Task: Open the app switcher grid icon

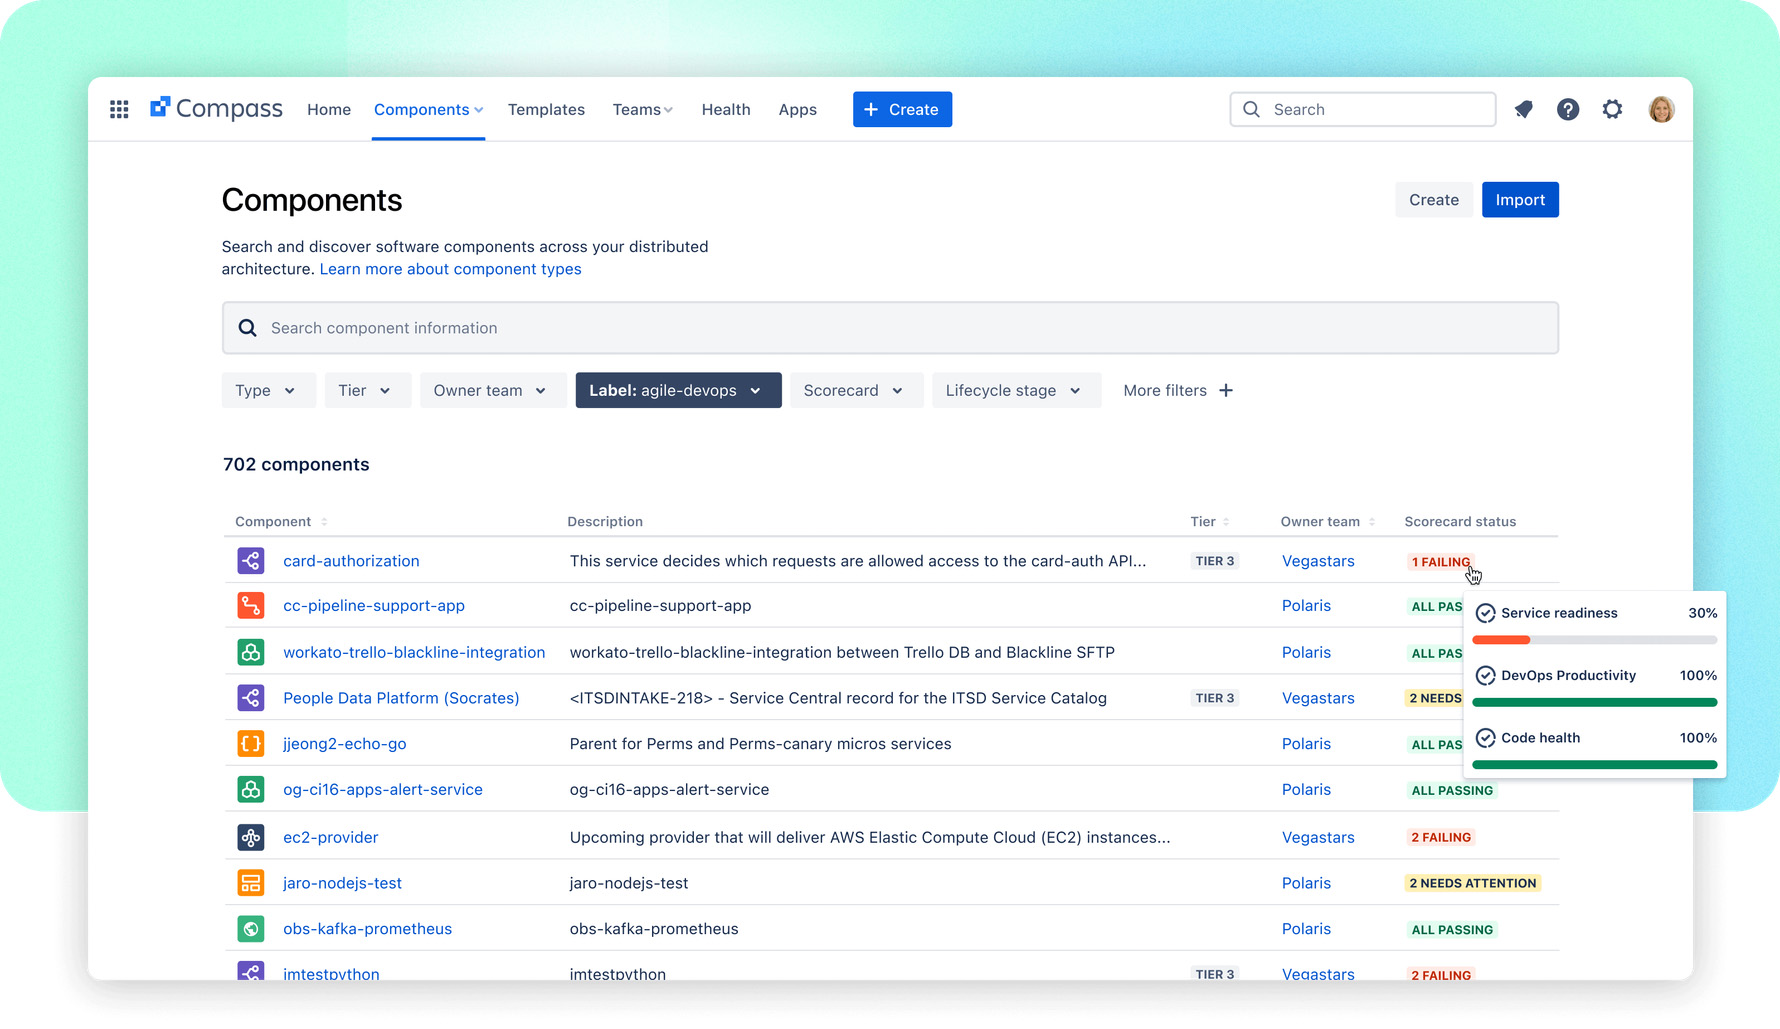Action: pos(119,109)
